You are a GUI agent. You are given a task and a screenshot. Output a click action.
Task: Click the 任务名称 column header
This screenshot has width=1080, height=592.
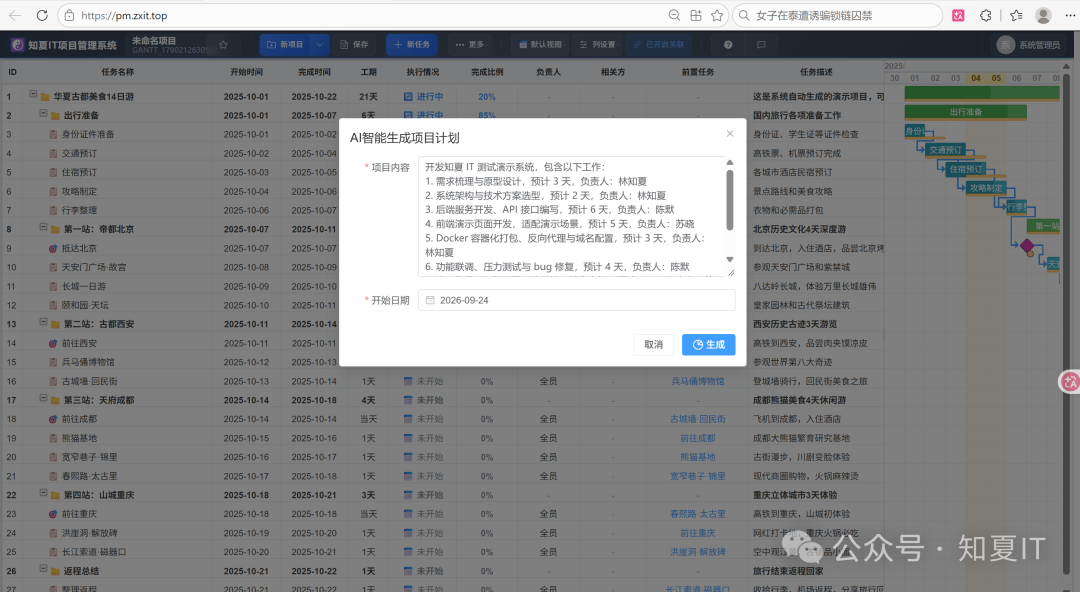(118, 72)
